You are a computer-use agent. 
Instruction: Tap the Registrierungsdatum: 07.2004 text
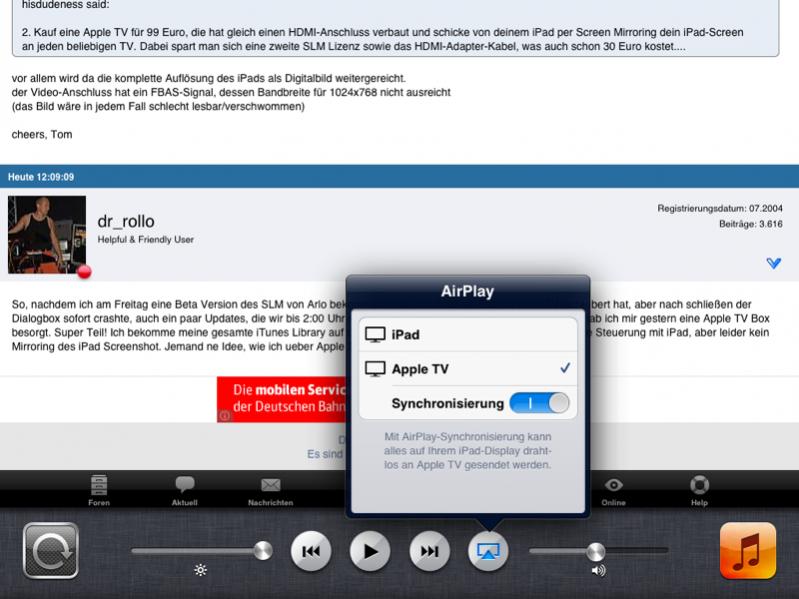pos(720,208)
